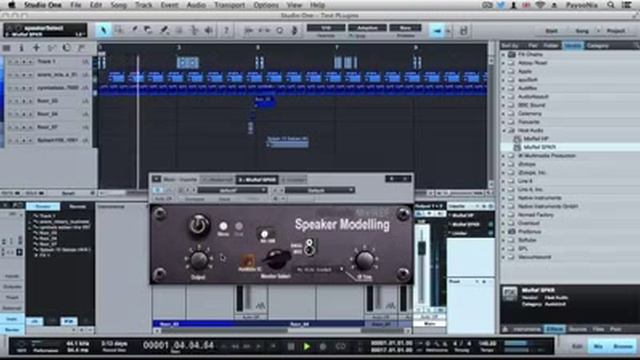Select the Split tool in the toolbar
The image size is (640, 360).
click(134, 30)
